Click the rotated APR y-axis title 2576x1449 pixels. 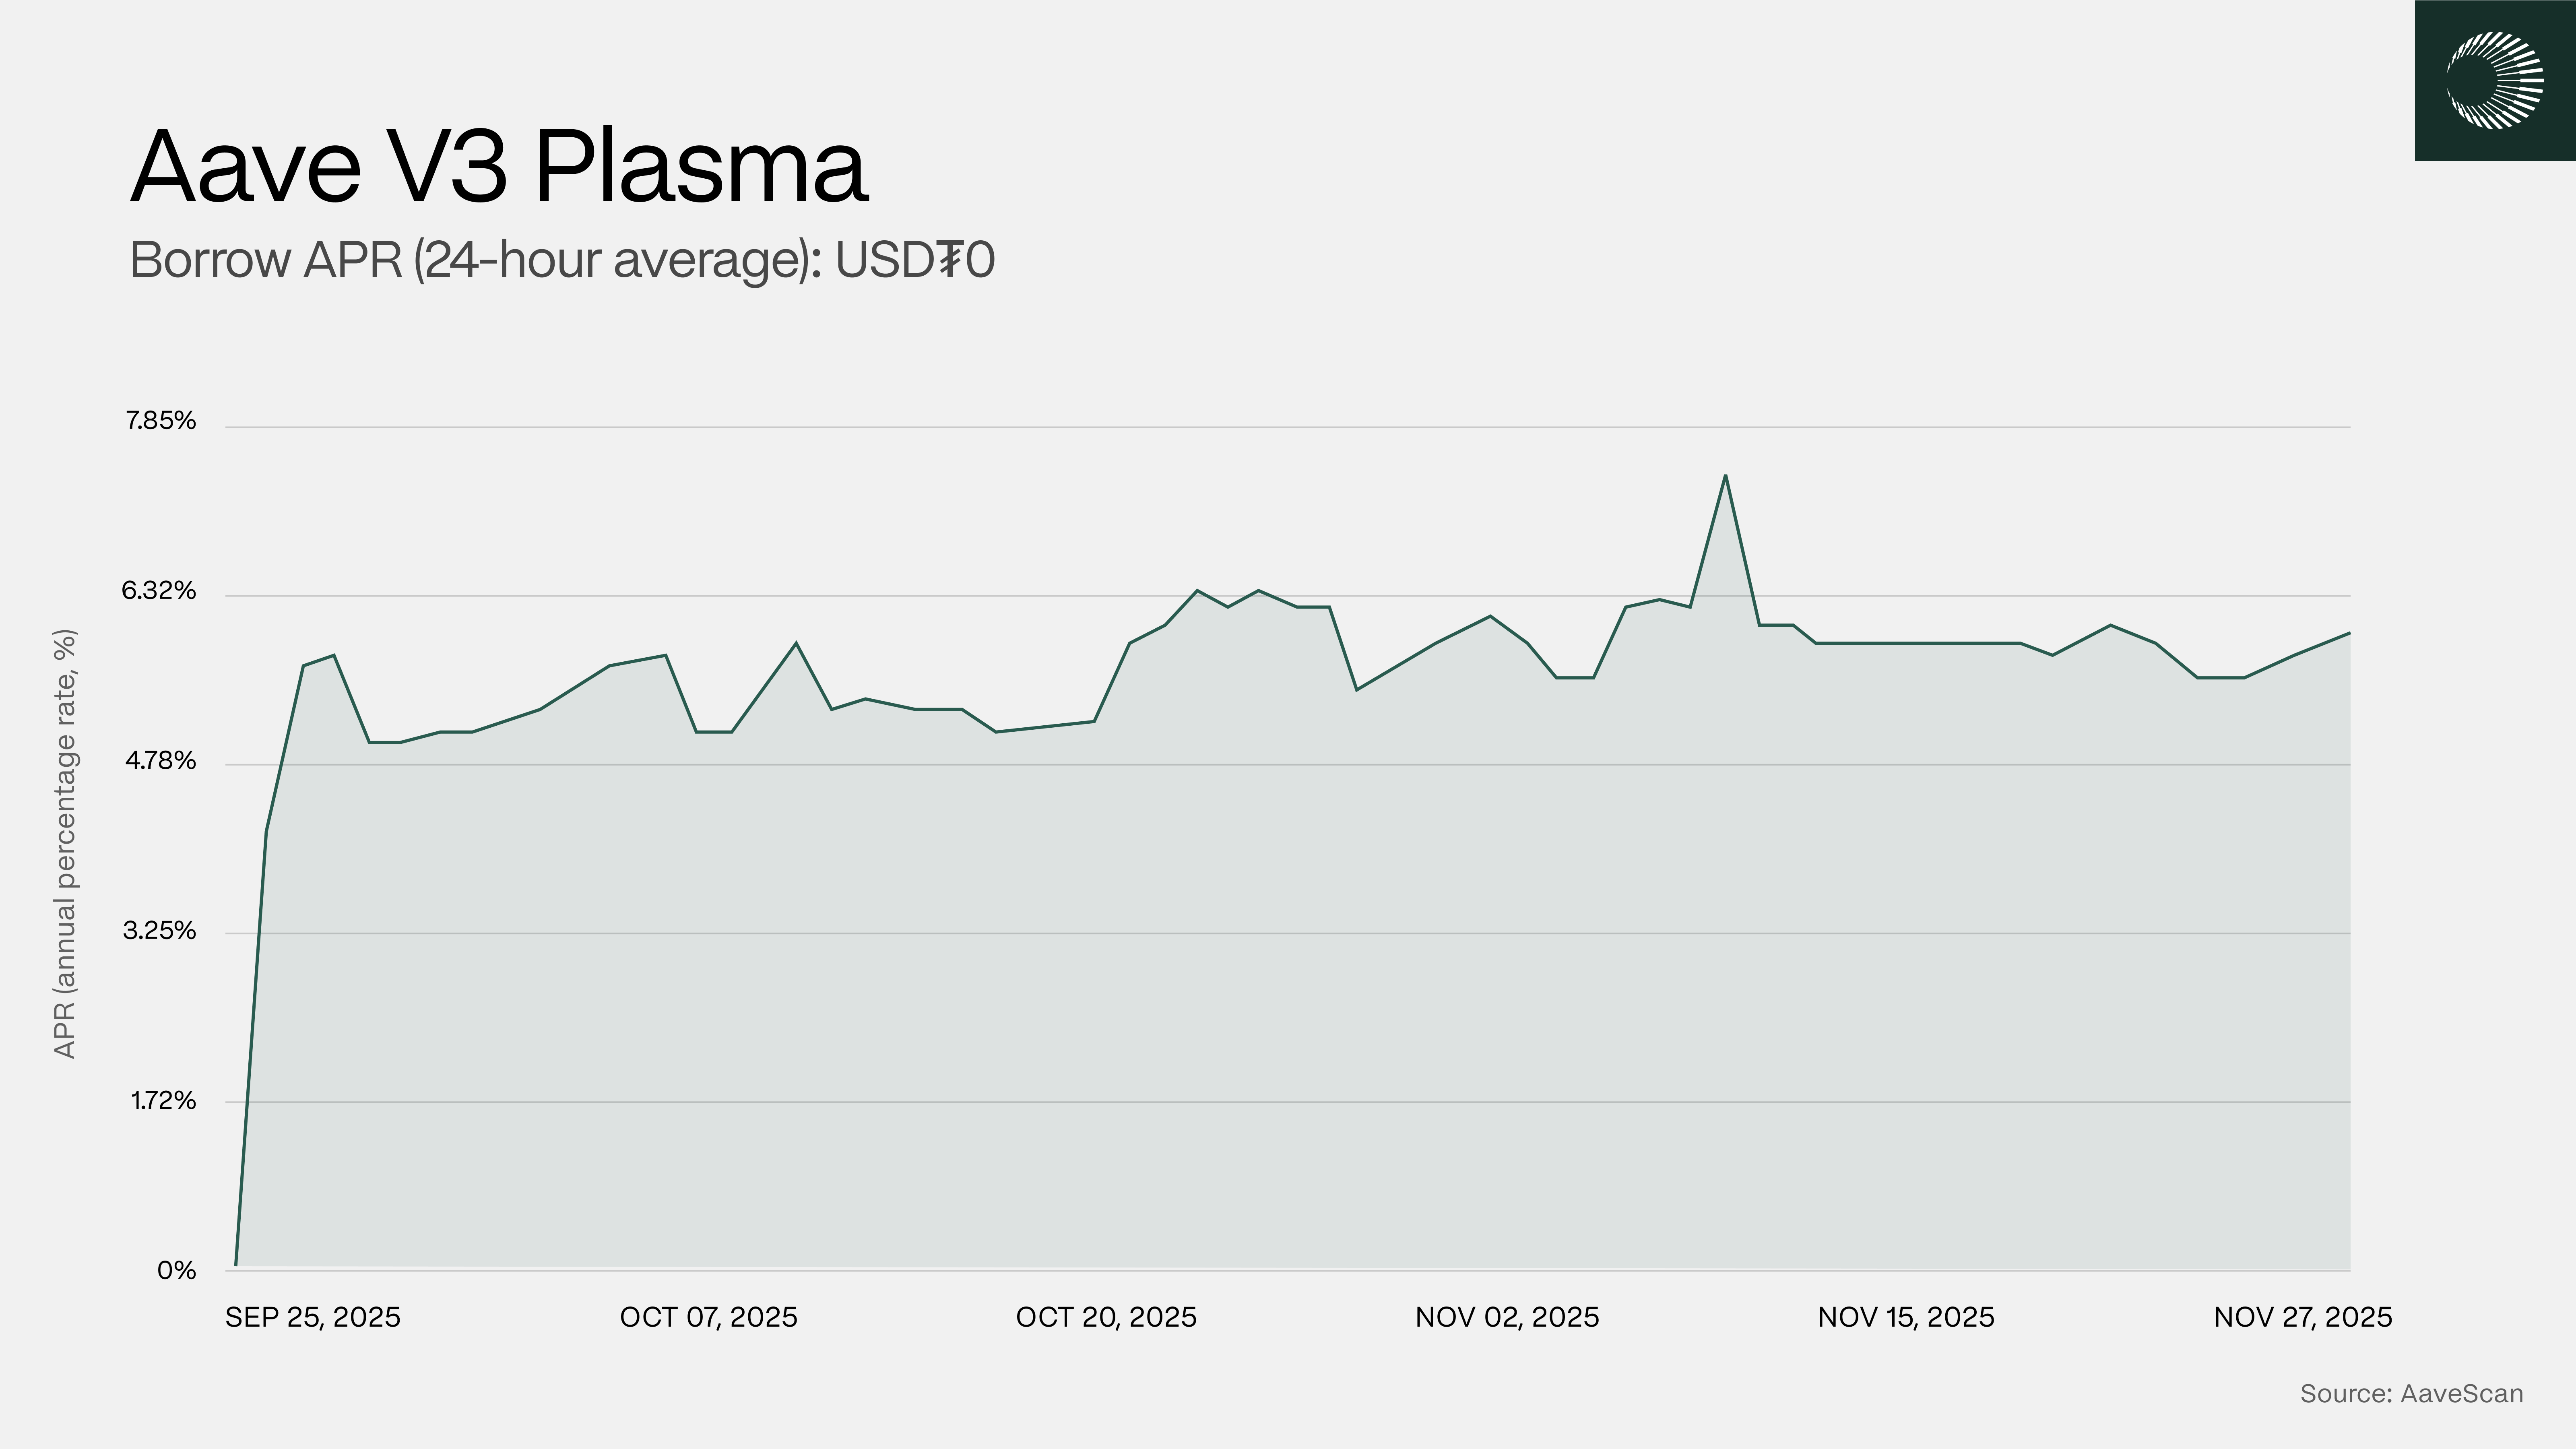point(65,843)
